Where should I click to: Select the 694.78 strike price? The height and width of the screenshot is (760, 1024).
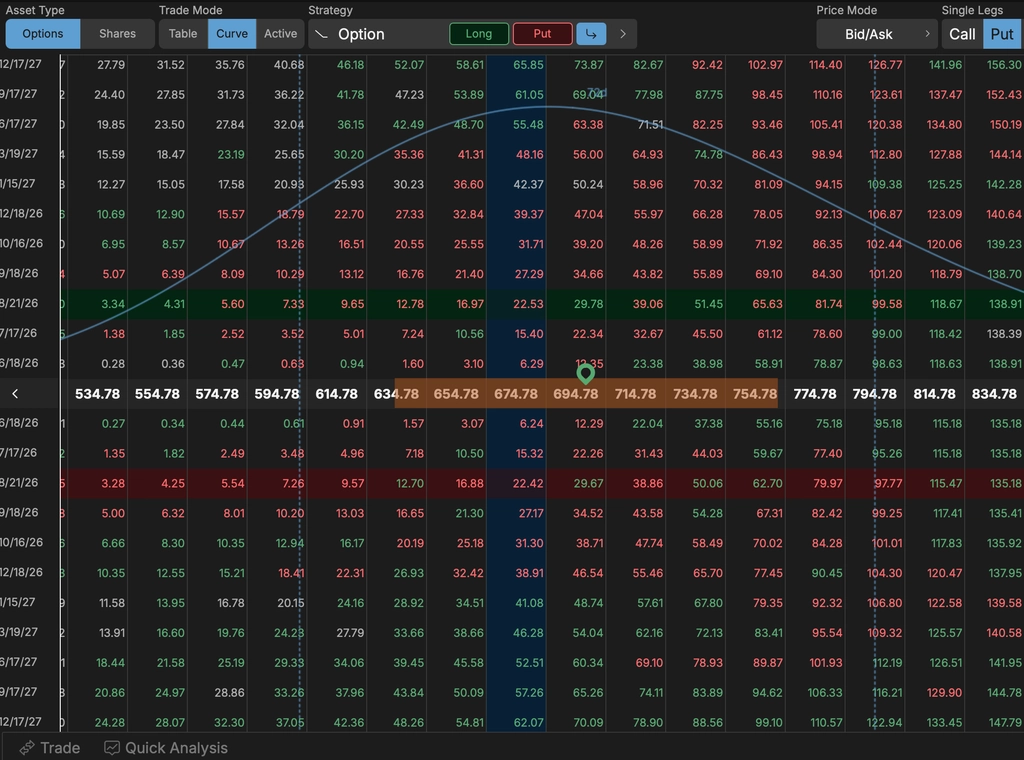click(x=575, y=394)
